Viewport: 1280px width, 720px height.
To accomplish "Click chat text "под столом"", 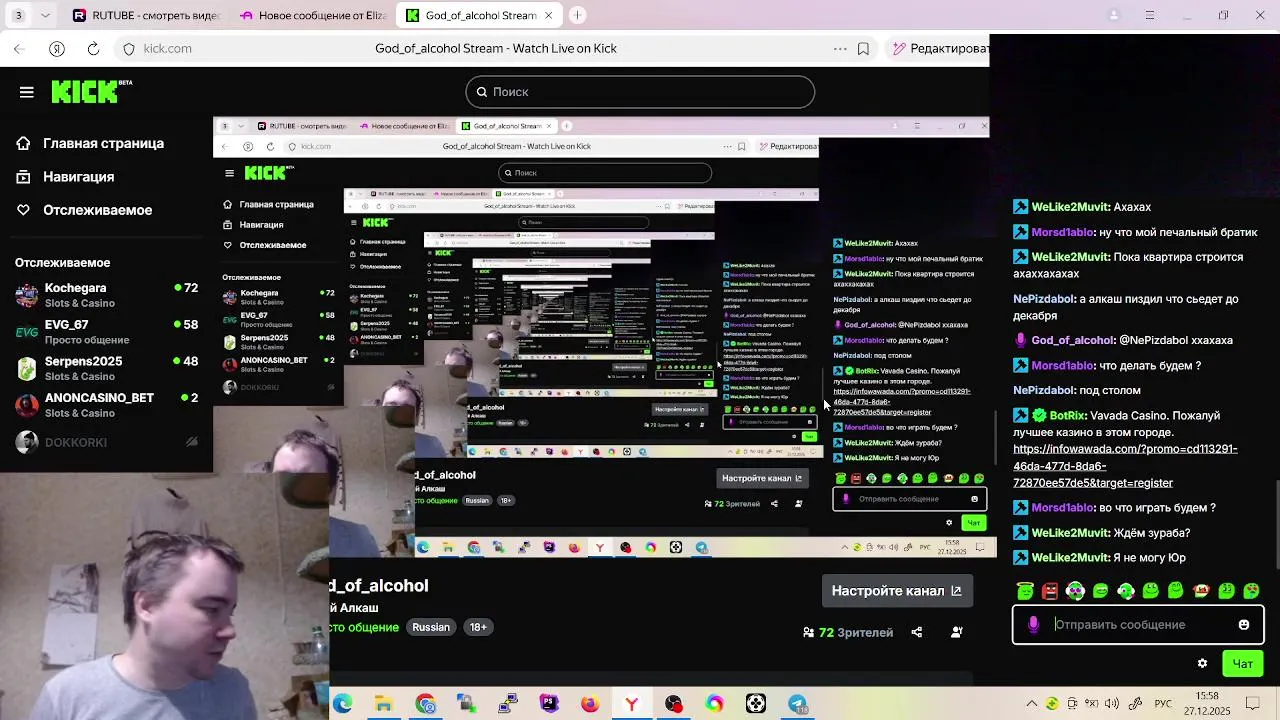I will [1110, 390].
